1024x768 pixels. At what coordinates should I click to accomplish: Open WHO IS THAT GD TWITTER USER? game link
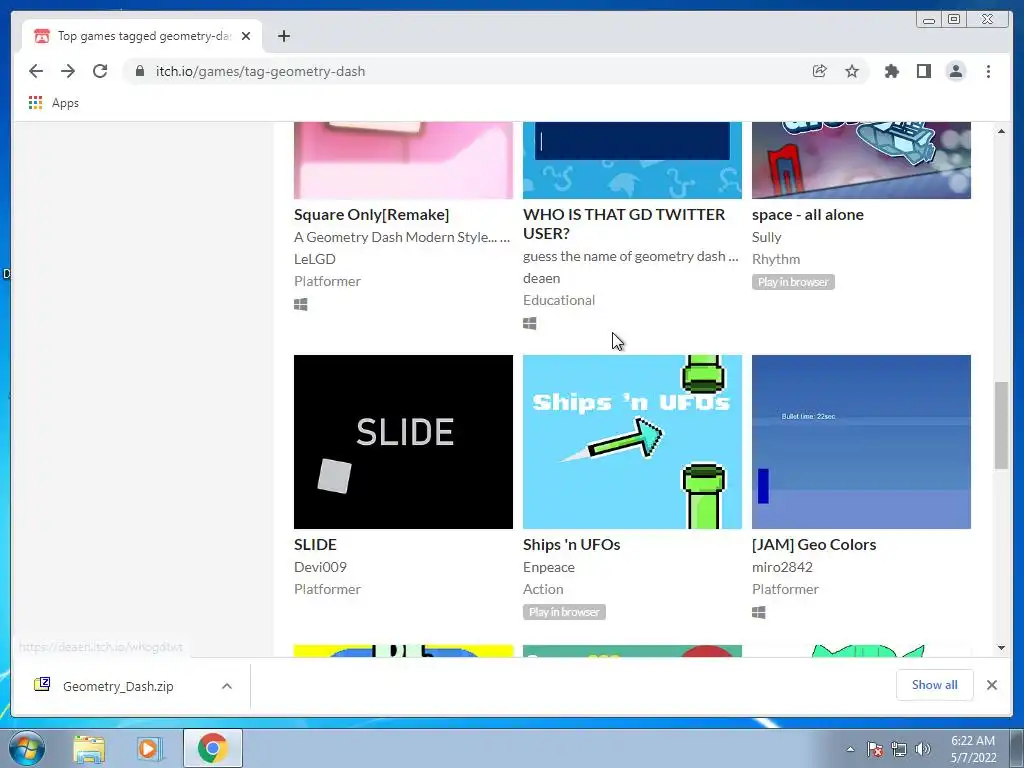pyautogui.click(x=624, y=223)
